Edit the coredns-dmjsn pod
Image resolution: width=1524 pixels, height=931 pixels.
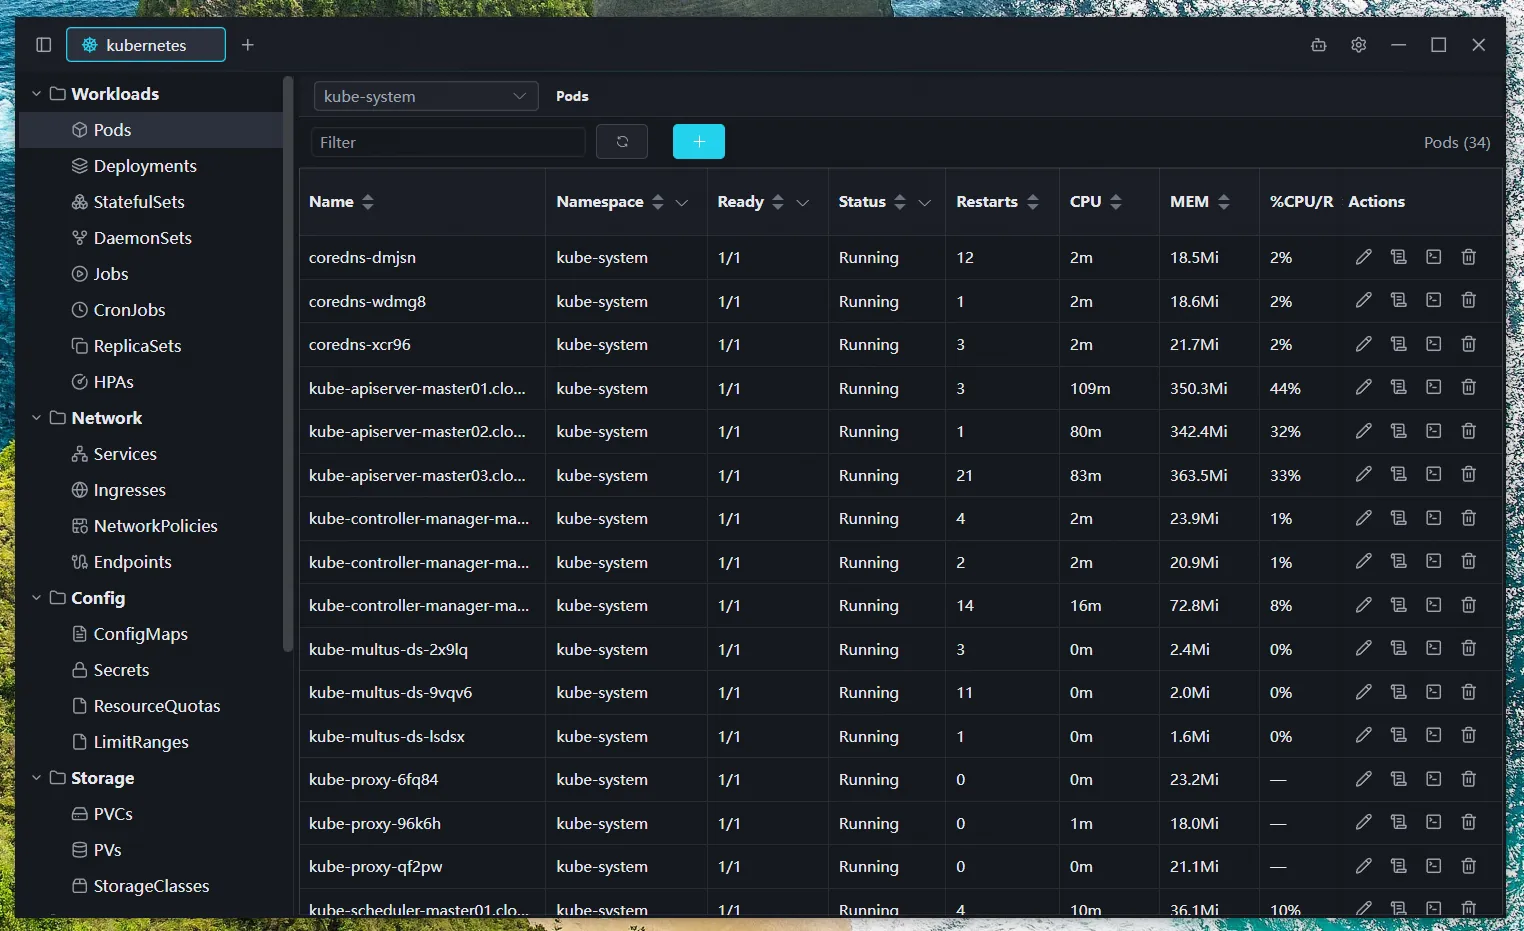(x=1363, y=257)
